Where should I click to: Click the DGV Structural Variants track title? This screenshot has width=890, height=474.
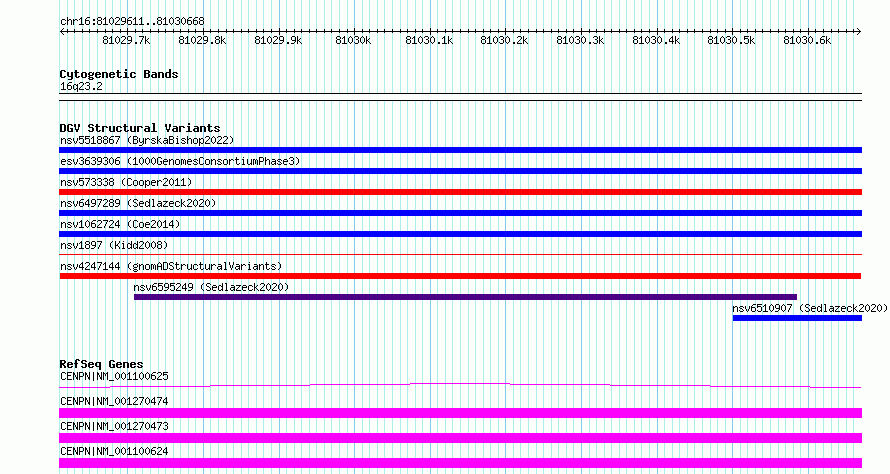(140, 128)
